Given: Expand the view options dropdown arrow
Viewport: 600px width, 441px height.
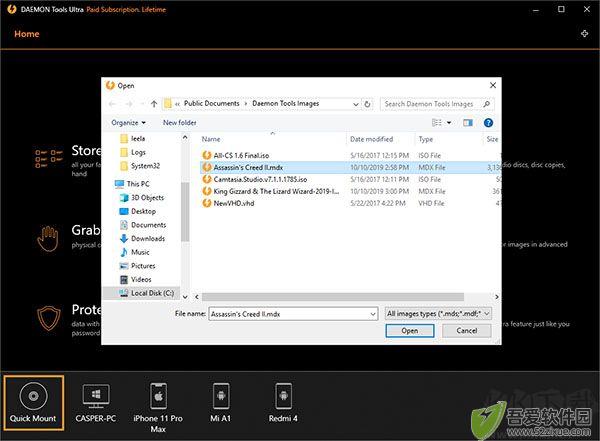Looking at the screenshot, I should 449,122.
